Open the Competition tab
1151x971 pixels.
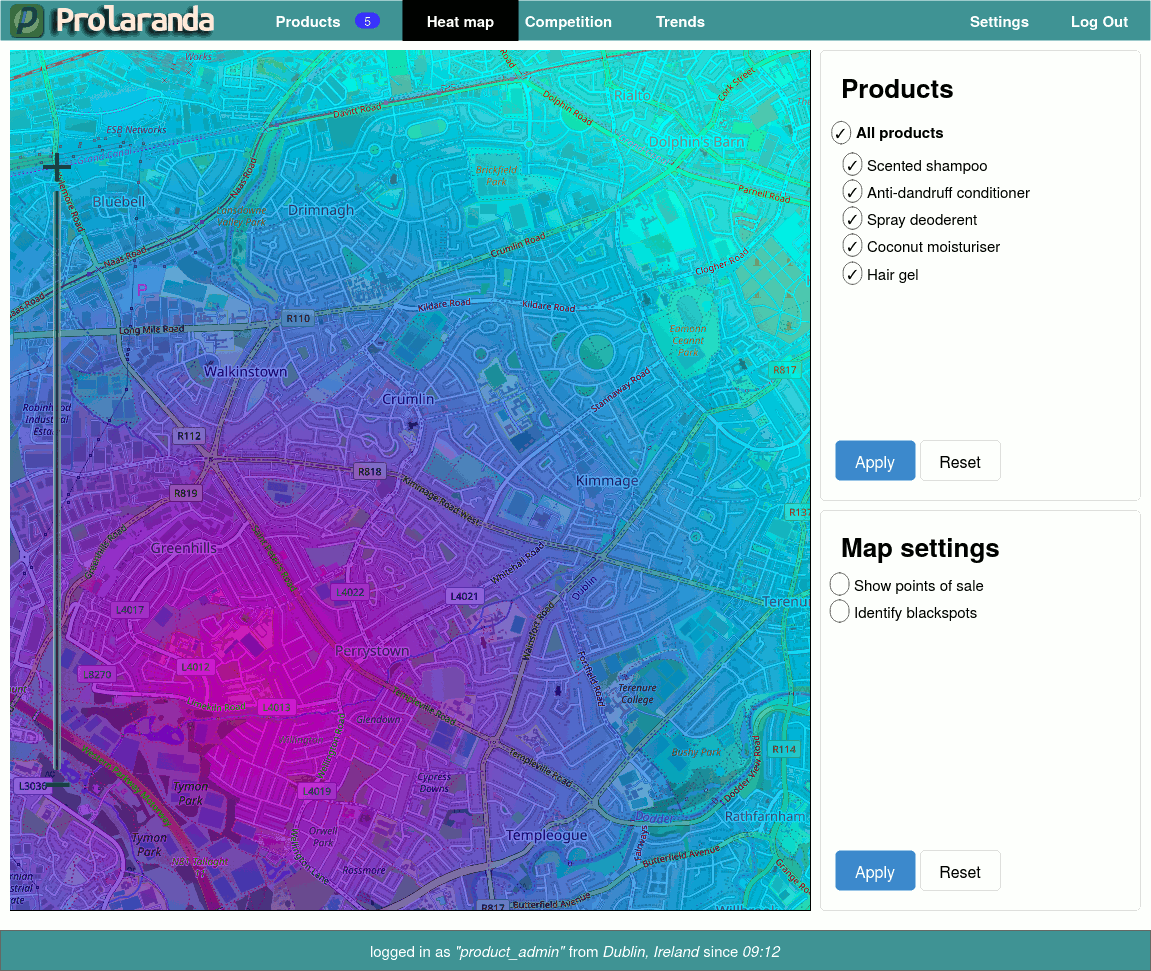coord(568,21)
